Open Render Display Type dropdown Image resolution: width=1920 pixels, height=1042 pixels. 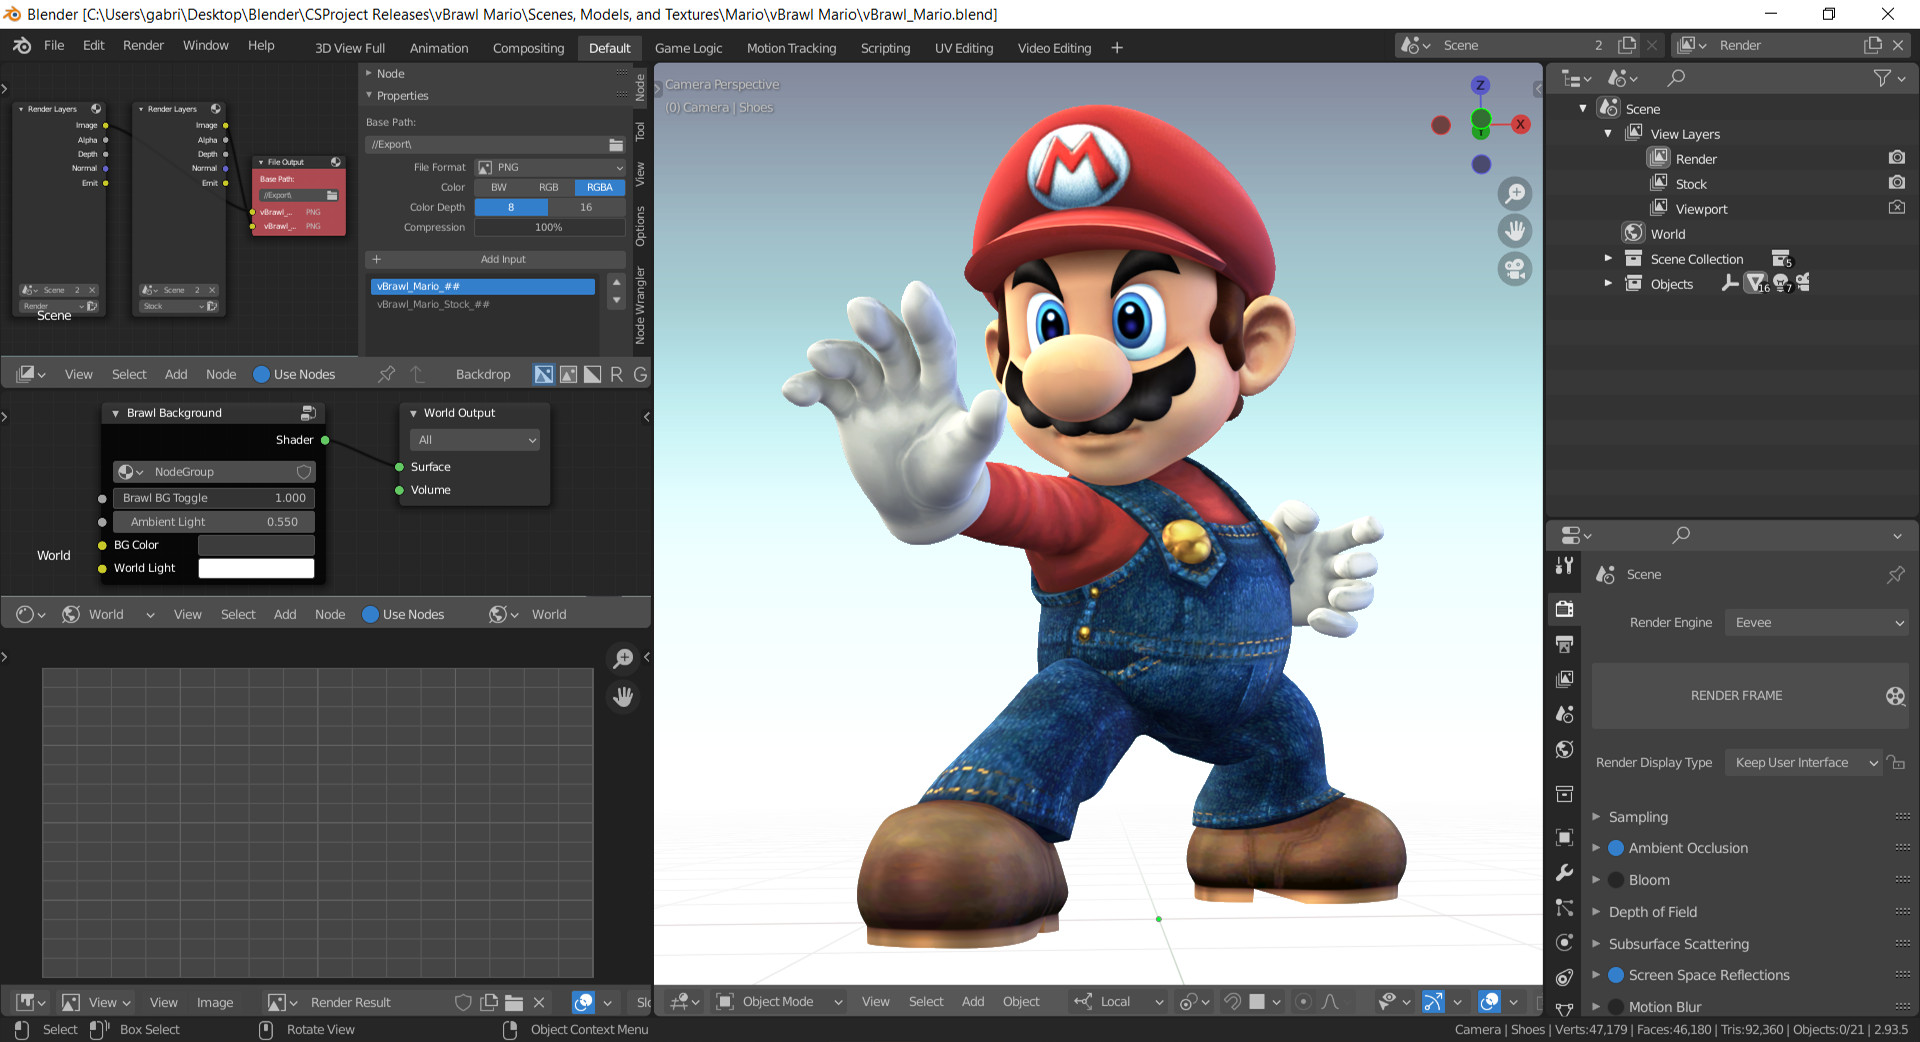(x=1804, y=762)
